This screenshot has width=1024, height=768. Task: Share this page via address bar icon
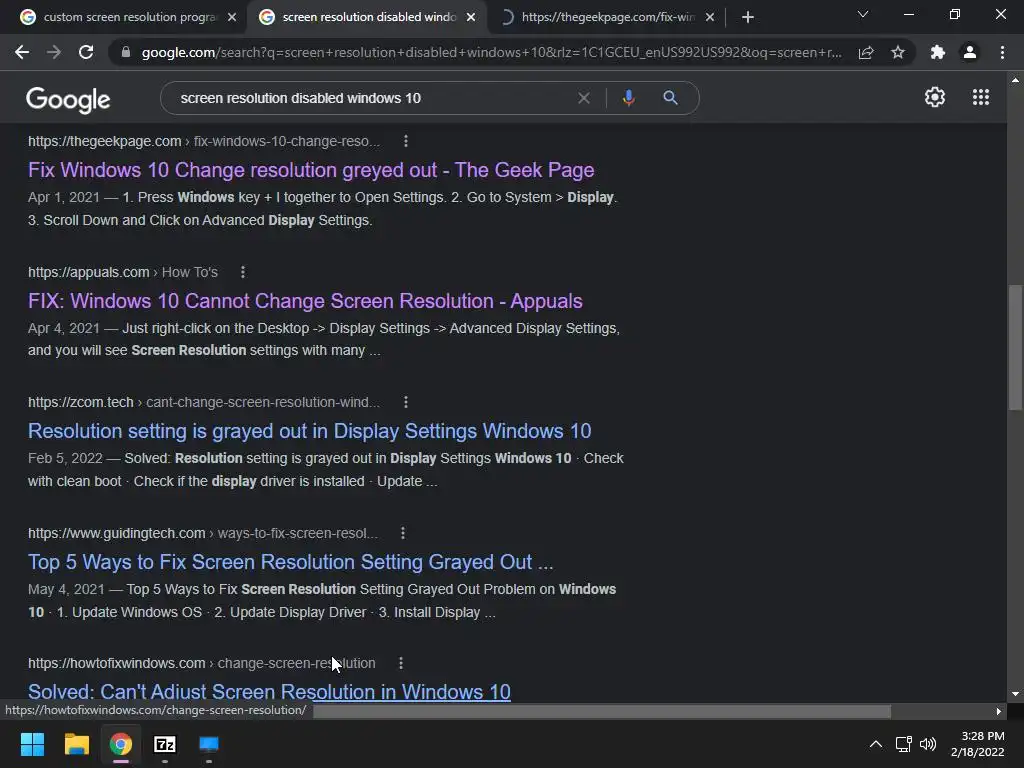(866, 52)
